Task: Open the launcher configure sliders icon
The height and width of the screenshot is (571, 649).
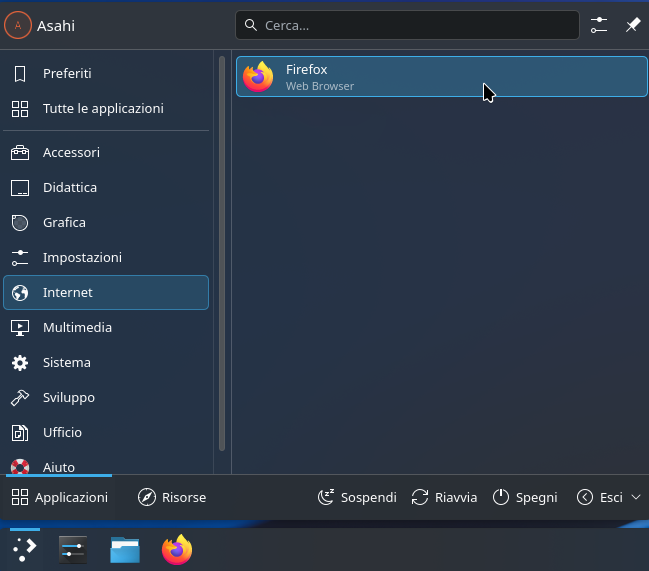Action: (599, 25)
